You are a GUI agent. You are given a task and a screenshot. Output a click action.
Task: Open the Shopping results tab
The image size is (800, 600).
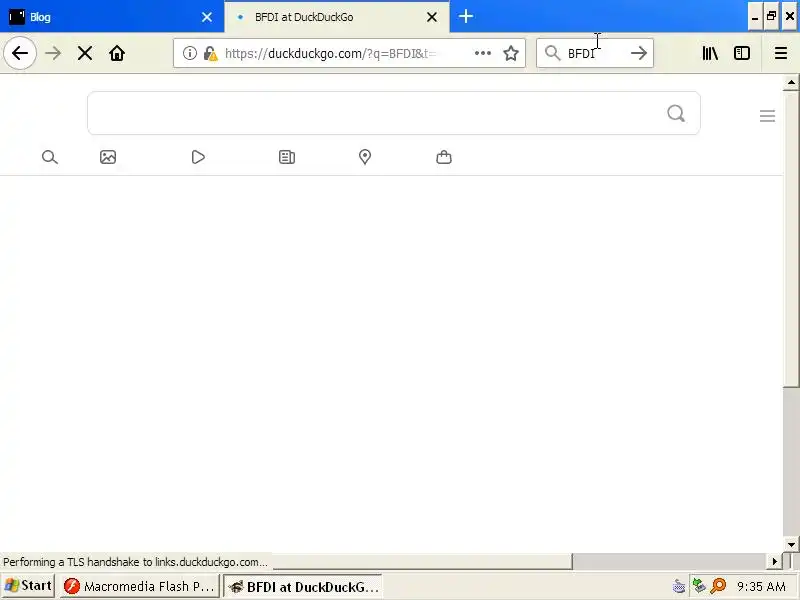point(444,157)
